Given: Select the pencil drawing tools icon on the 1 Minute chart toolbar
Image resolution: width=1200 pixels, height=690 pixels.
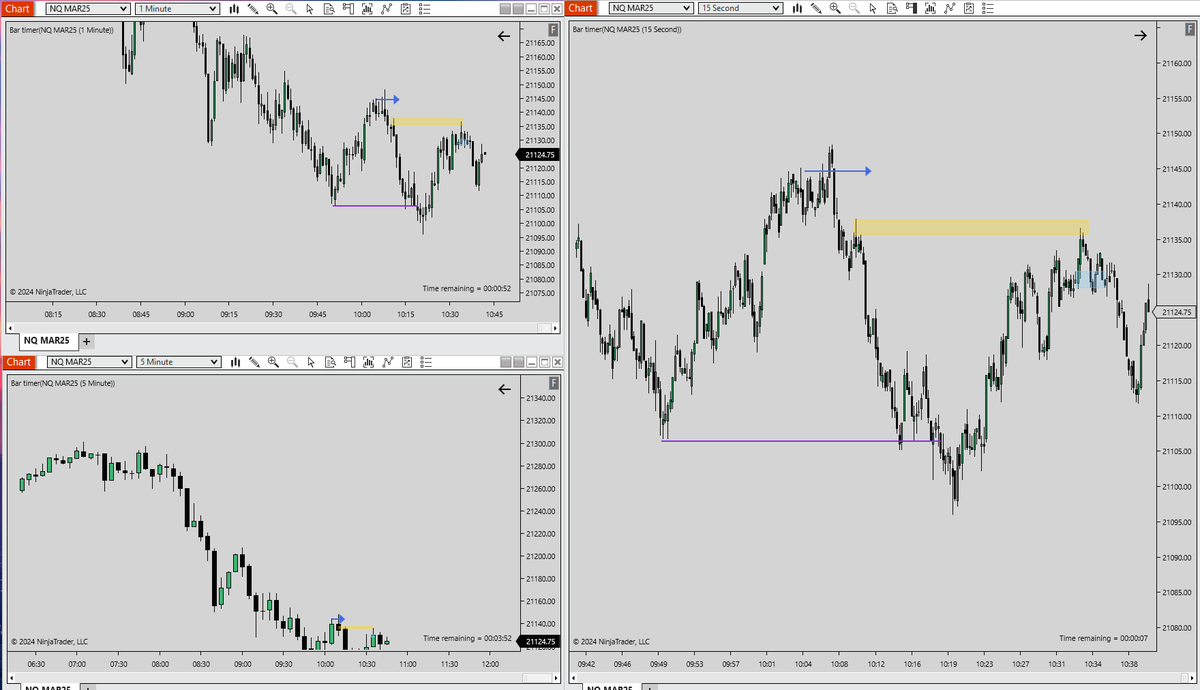Looking at the screenshot, I should point(253,8).
